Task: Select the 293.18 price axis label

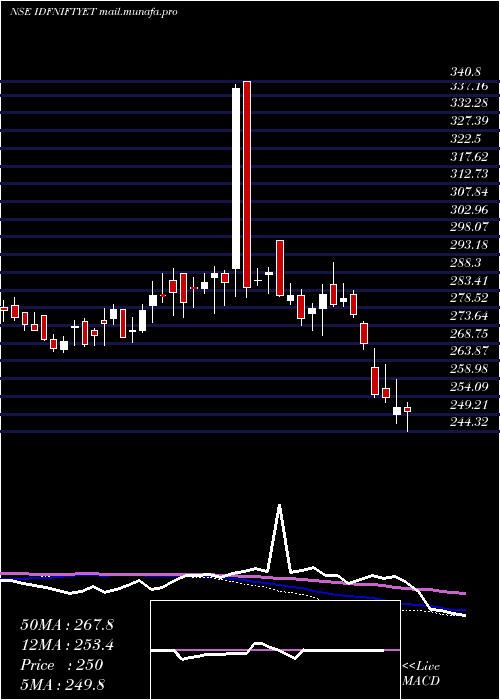Action: point(468,245)
